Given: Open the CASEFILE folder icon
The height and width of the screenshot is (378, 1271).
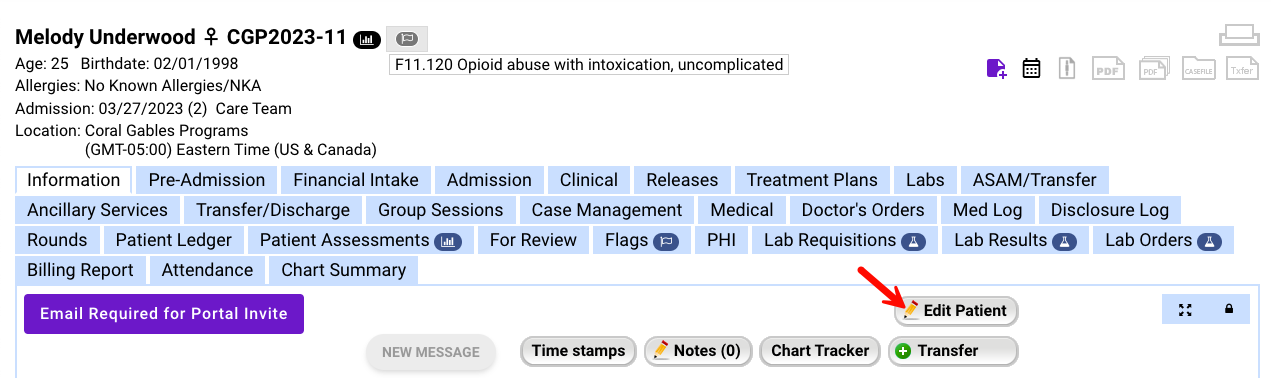Looking at the screenshot, I should 1197,68.
